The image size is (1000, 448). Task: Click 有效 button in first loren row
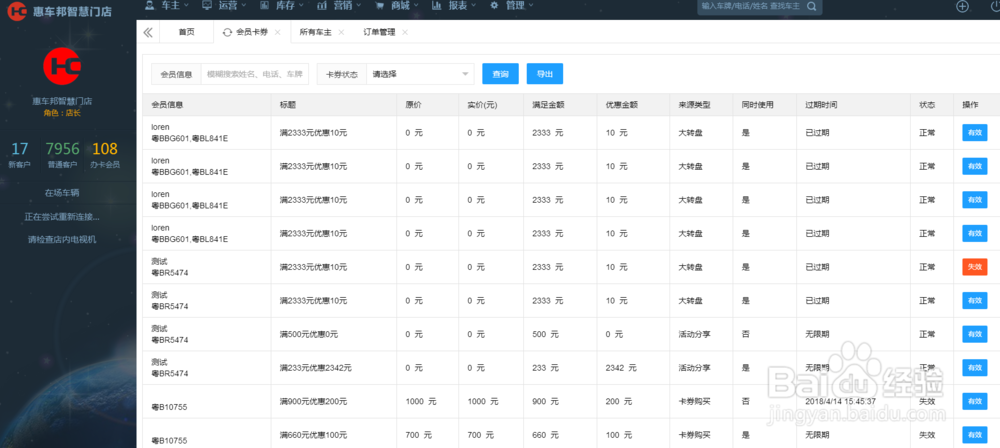[974, 133]
